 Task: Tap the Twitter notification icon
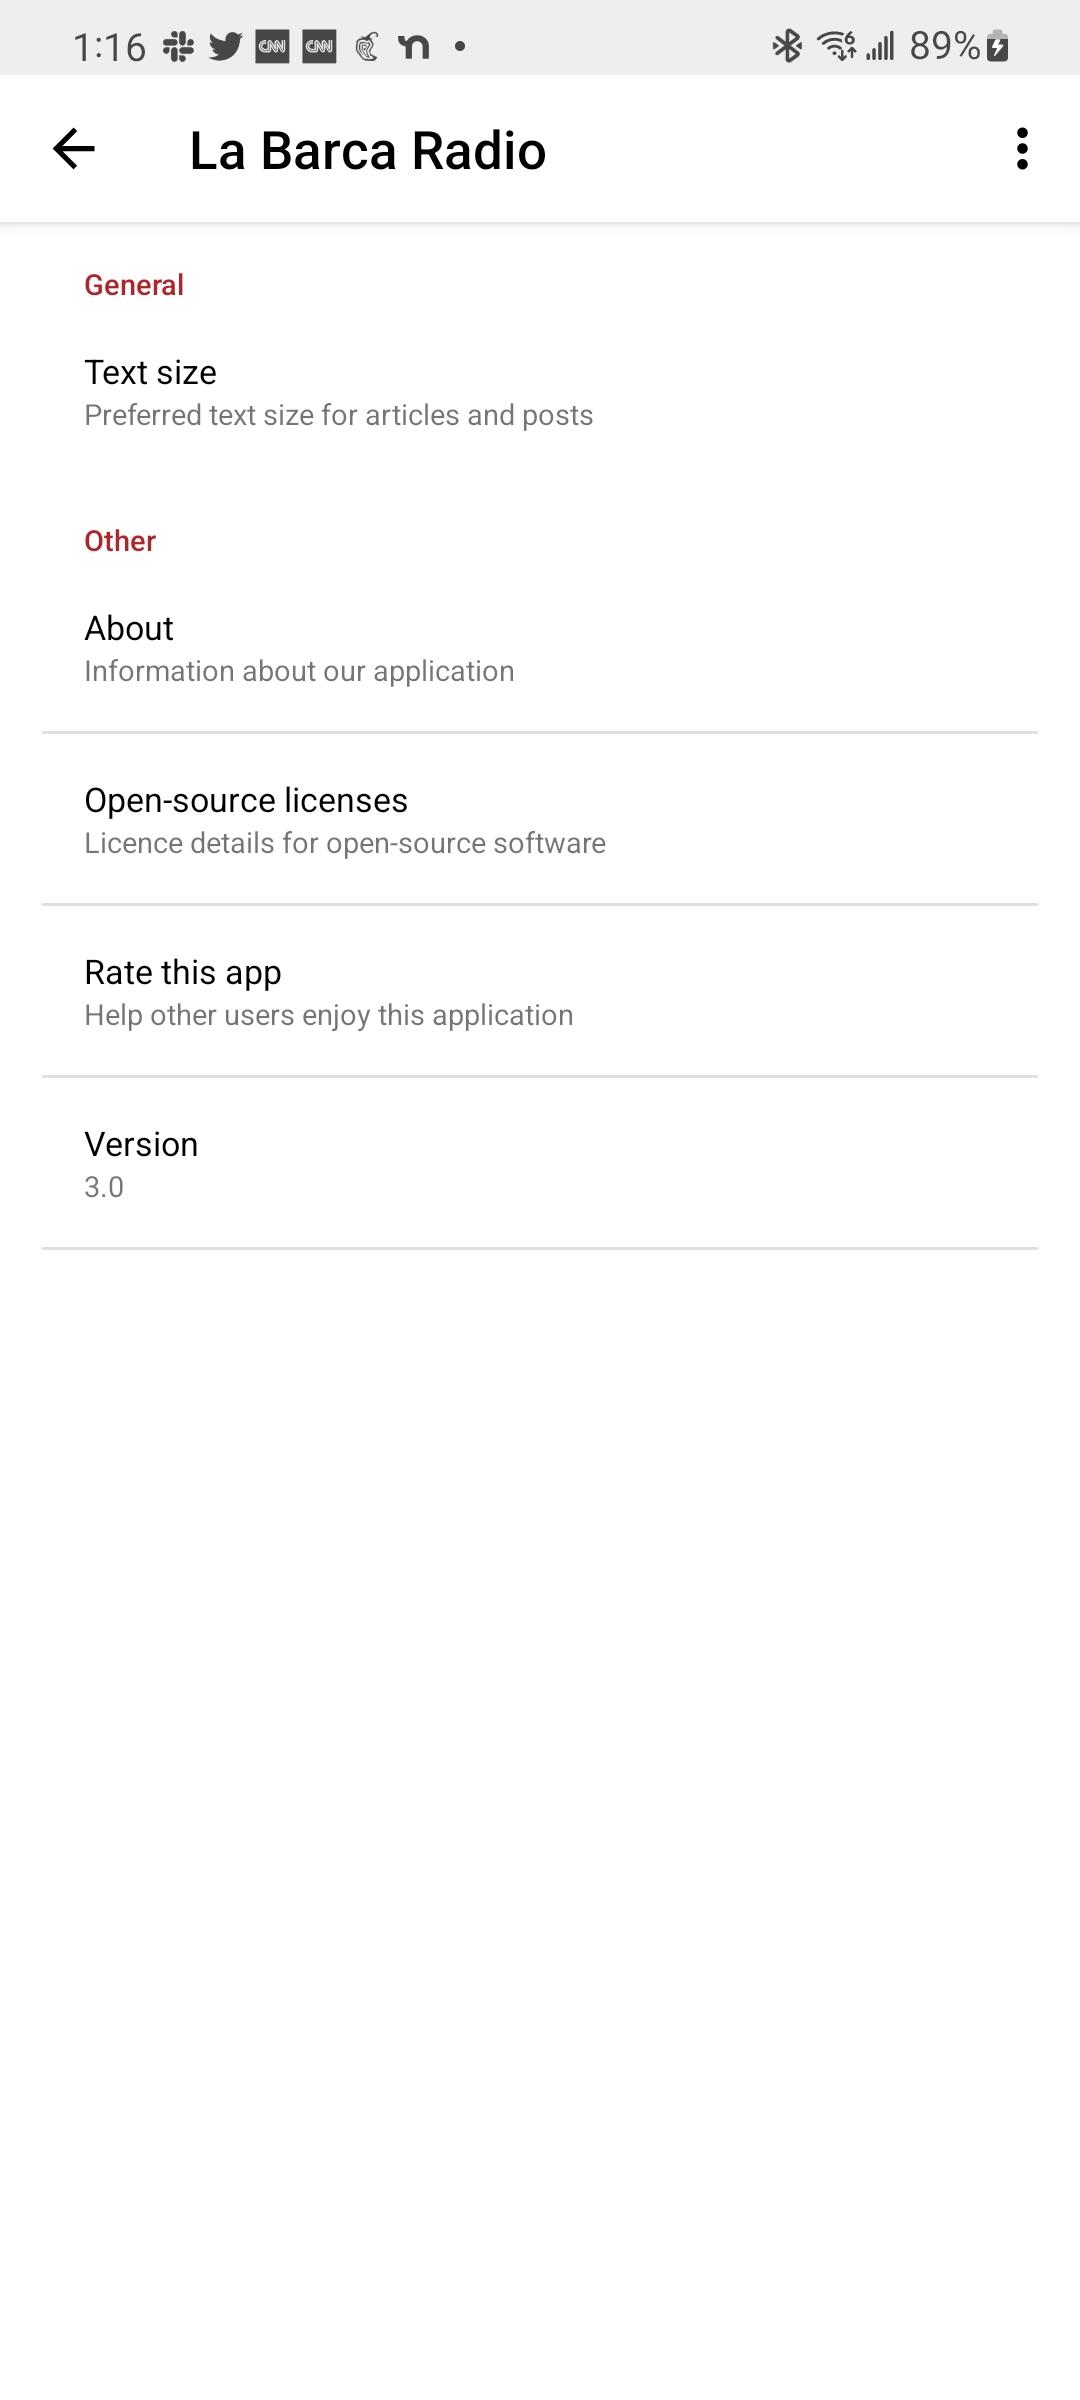tap(226, 46)
